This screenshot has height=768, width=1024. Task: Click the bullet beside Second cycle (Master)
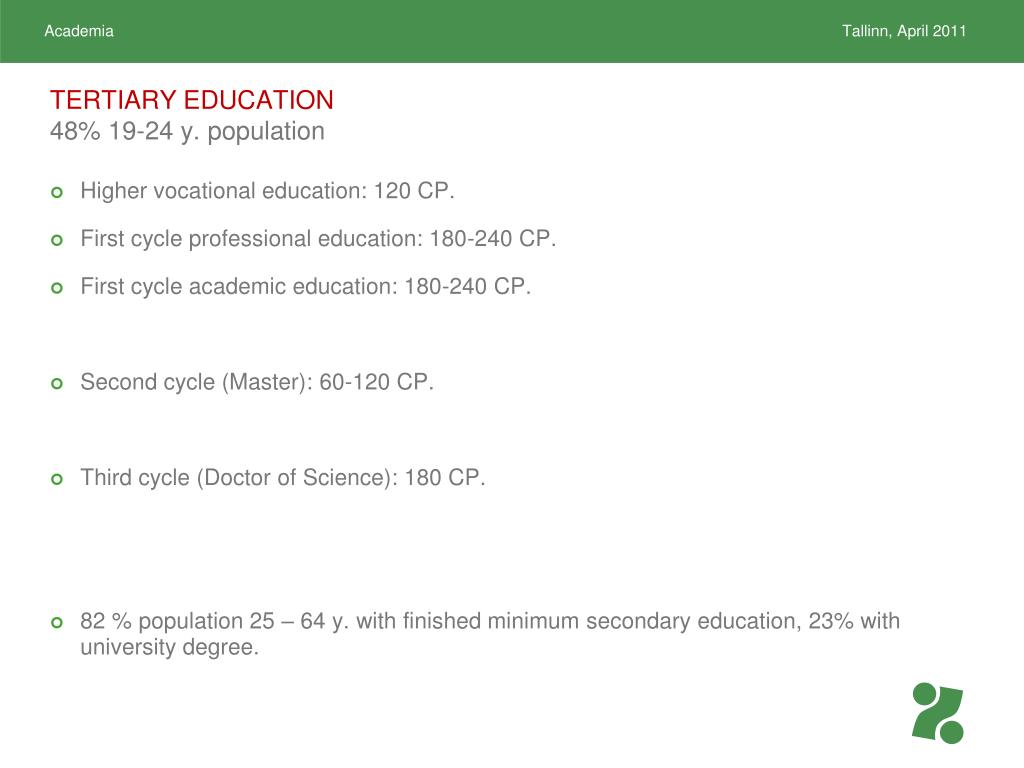pos(57,383)
